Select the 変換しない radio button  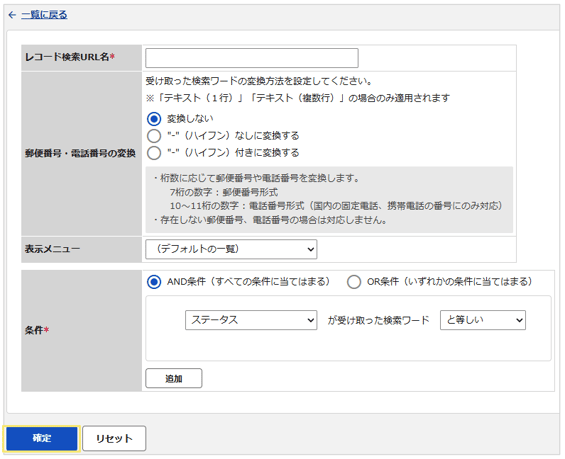154,119
